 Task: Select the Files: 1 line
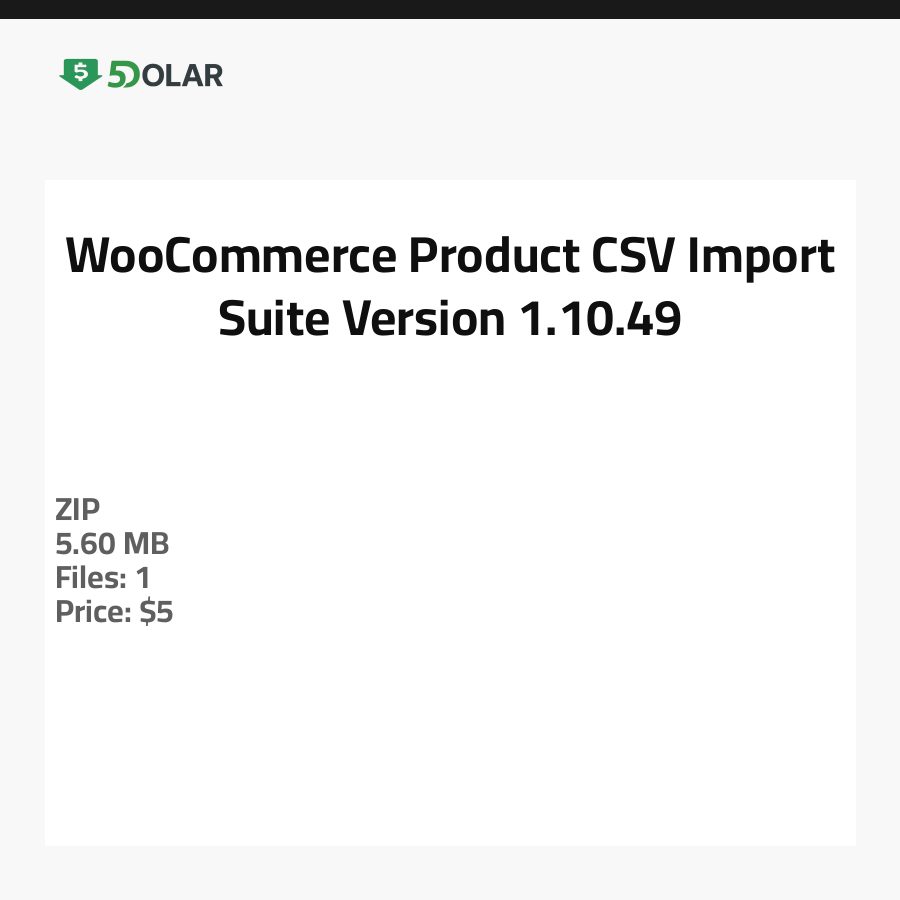103,578
